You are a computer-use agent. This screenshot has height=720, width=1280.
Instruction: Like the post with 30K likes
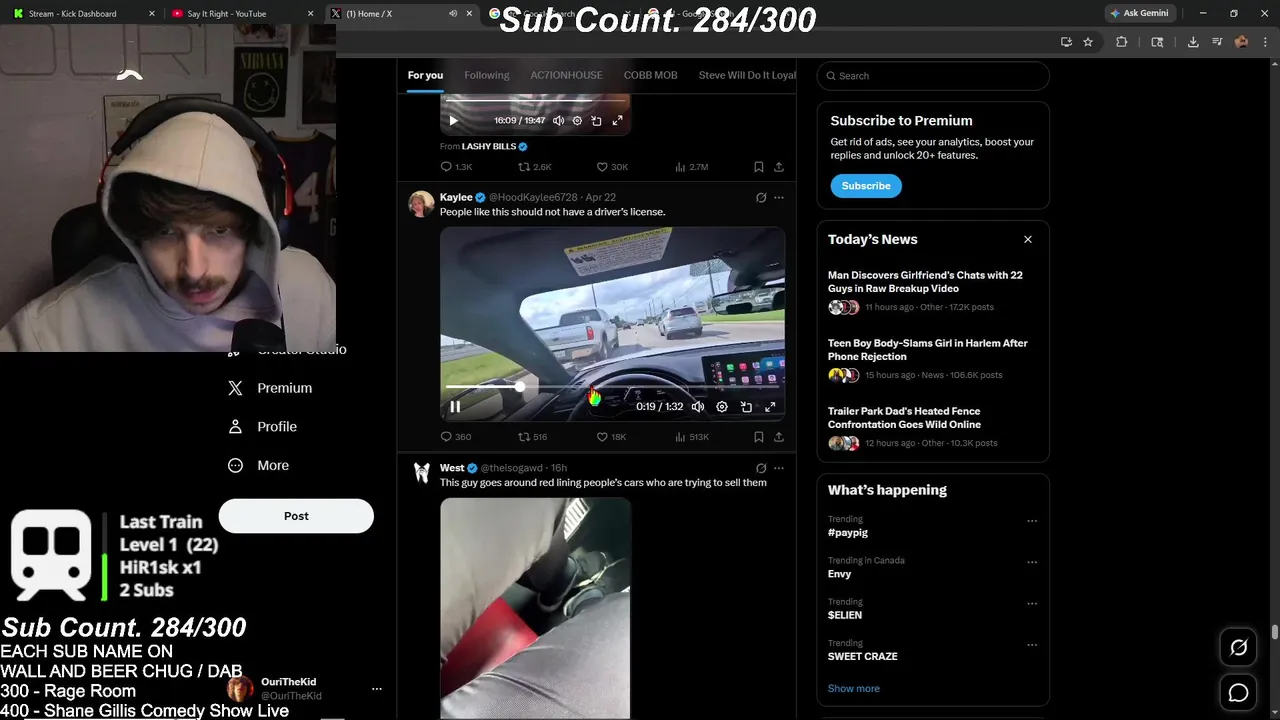[612, 167]
